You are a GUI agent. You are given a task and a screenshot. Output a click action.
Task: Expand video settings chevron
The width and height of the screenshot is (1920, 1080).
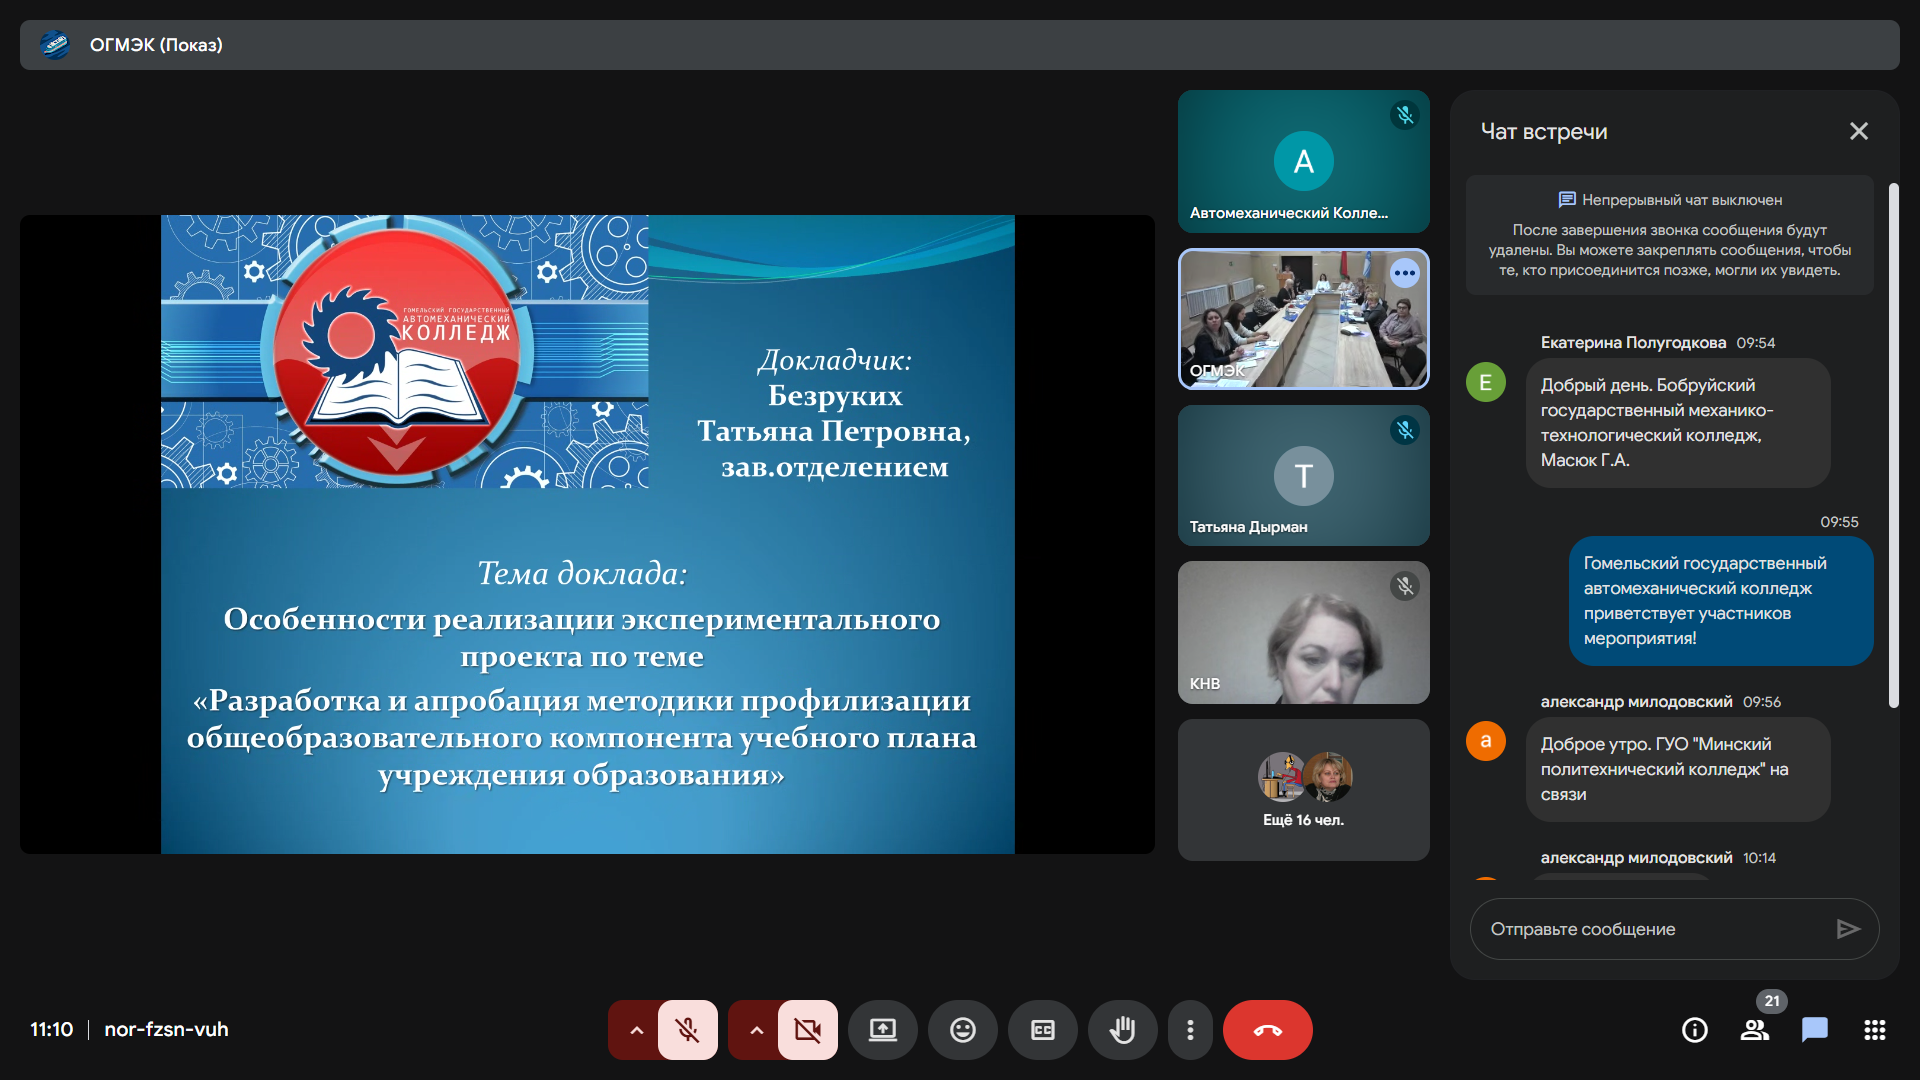(756, 1030)
